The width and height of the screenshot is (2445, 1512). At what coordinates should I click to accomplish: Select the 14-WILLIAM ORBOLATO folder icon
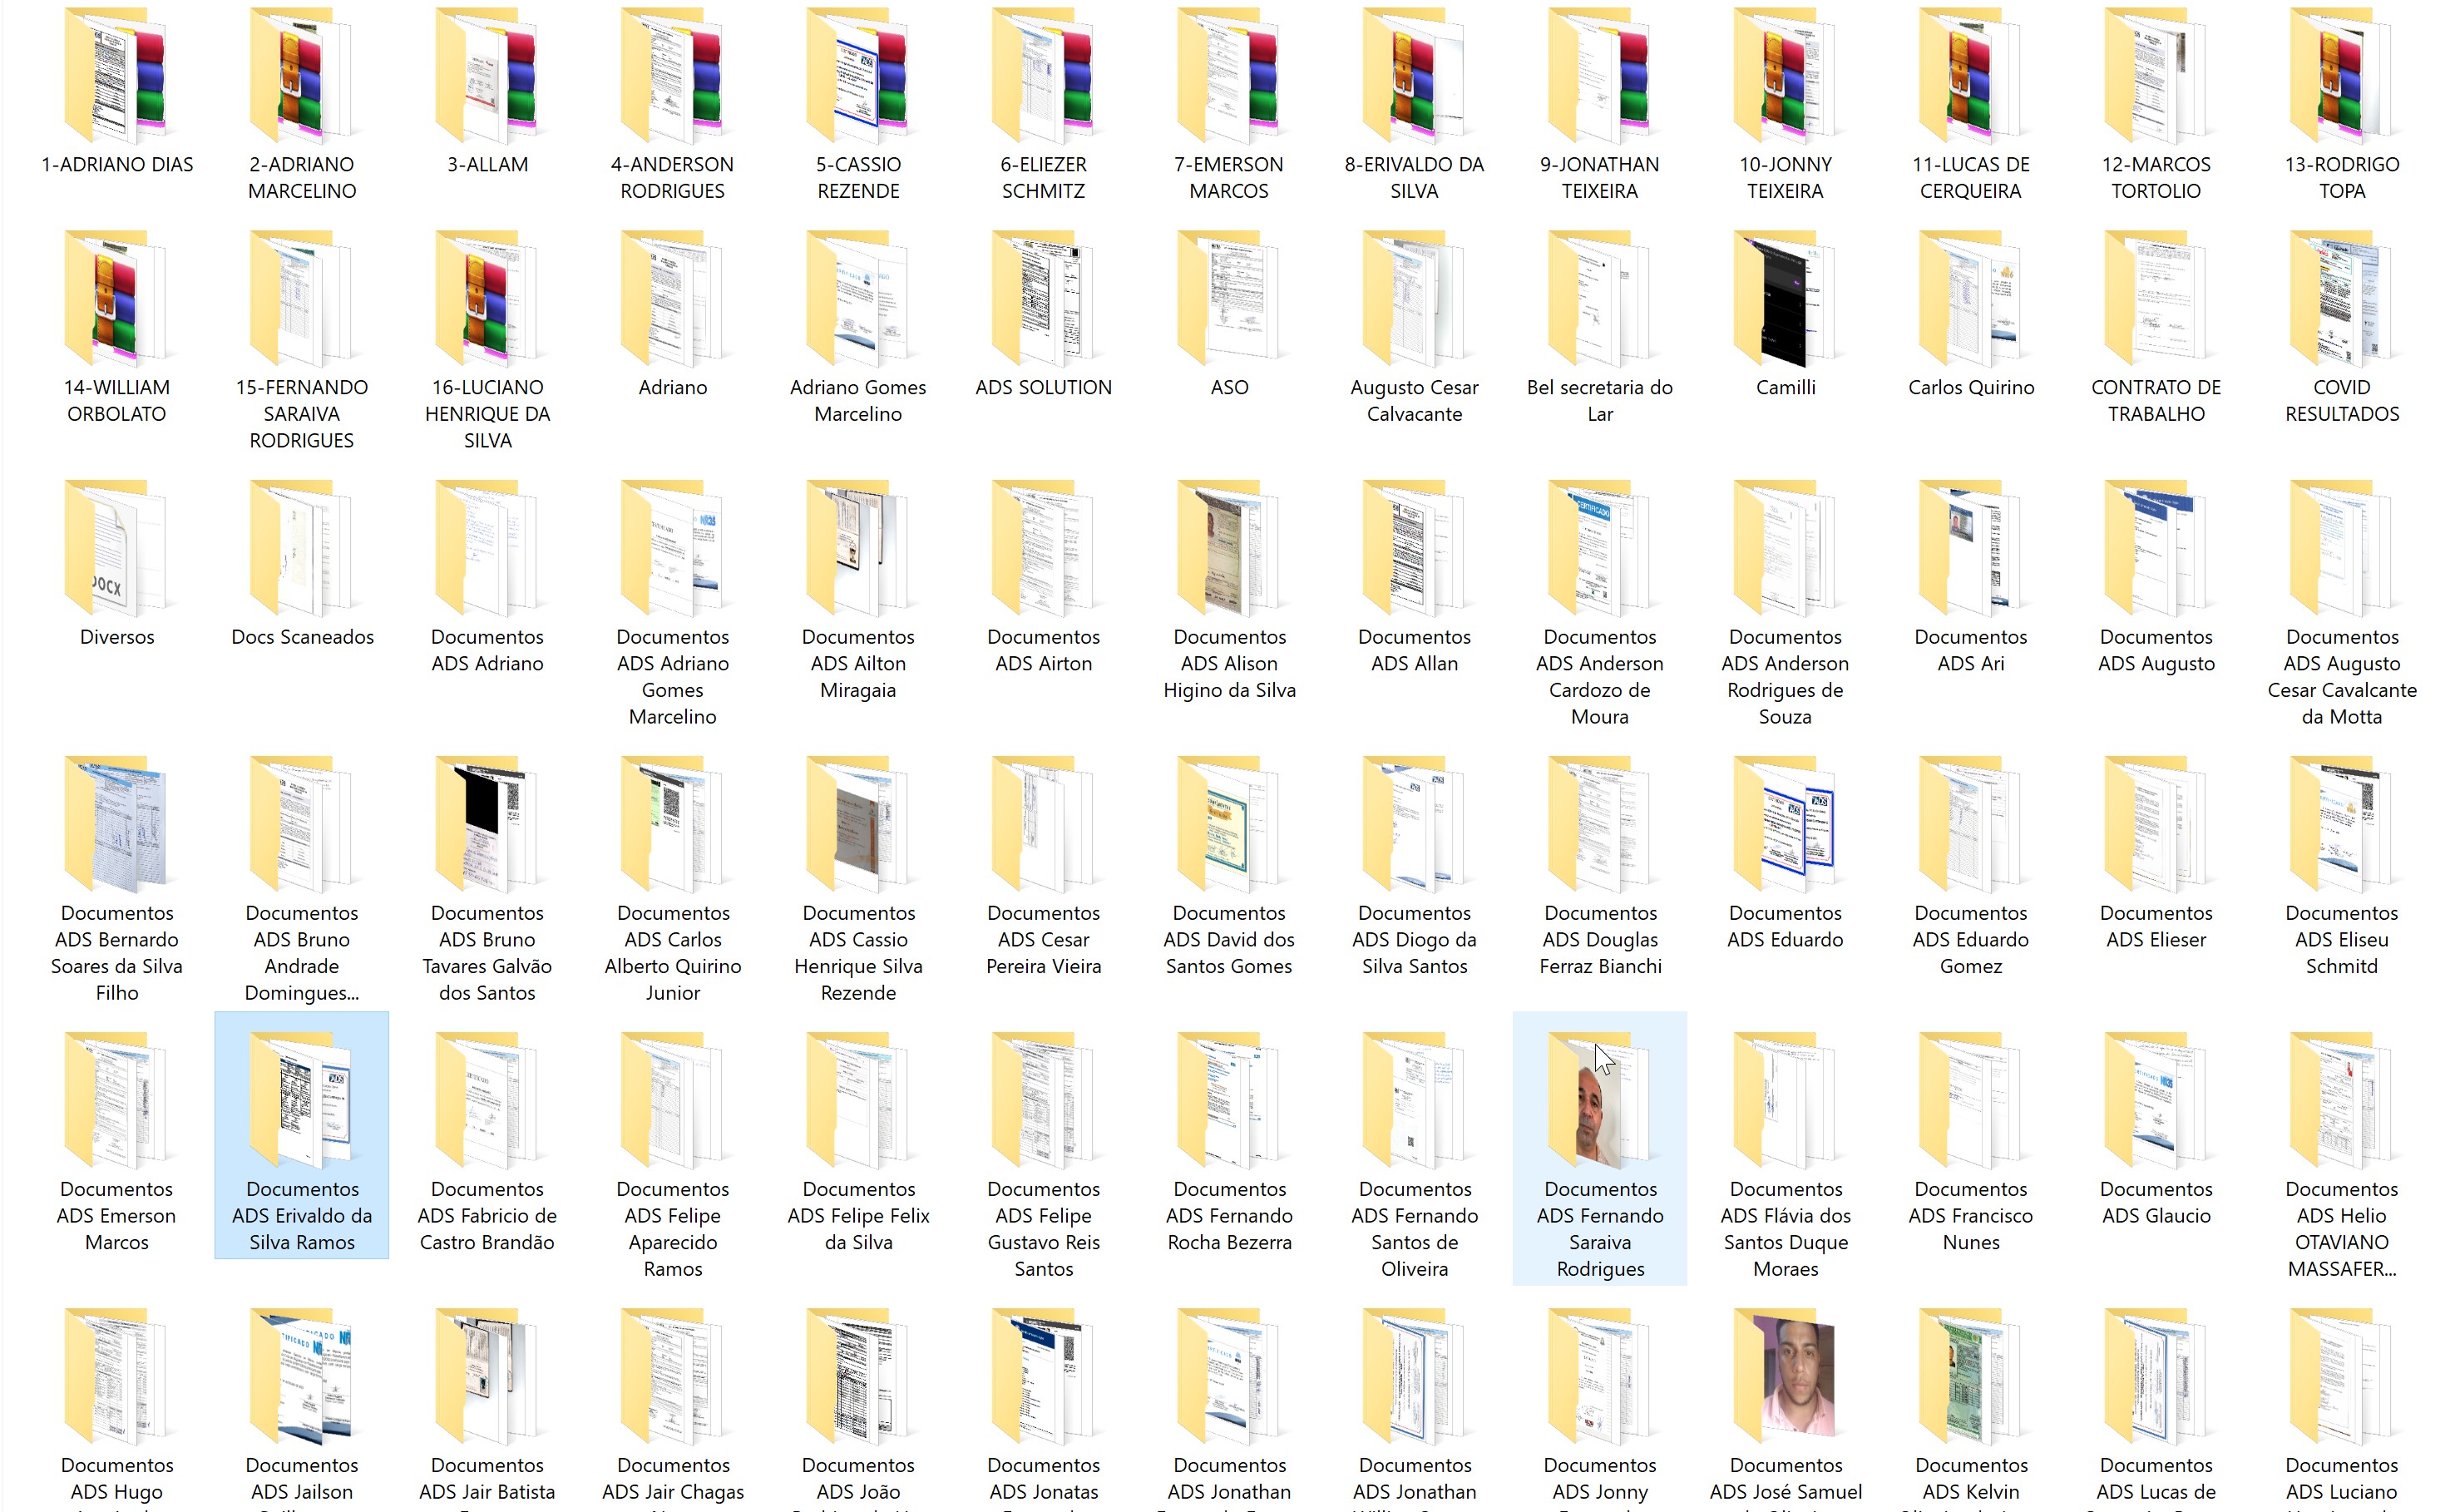pos(117,298)
